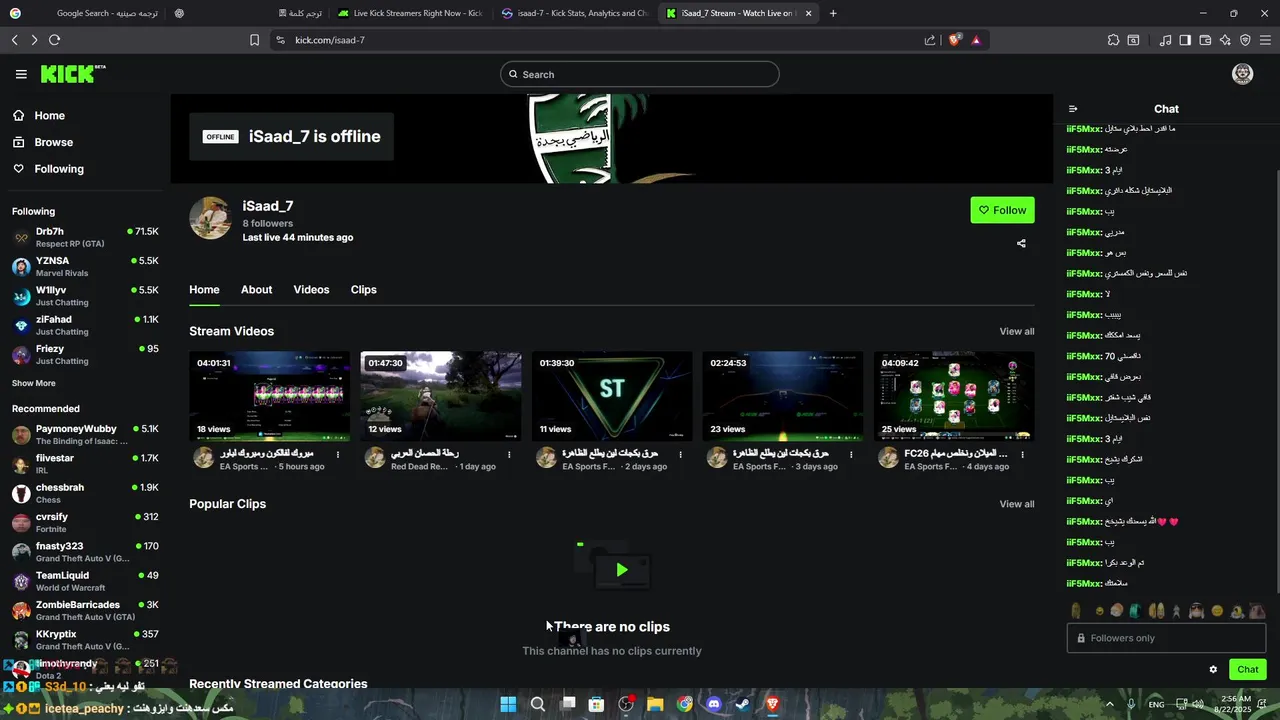Open the Kick hamburger menu
Image resolution: width=1280 pixels, height=720 pixels.
pos(21,74)
